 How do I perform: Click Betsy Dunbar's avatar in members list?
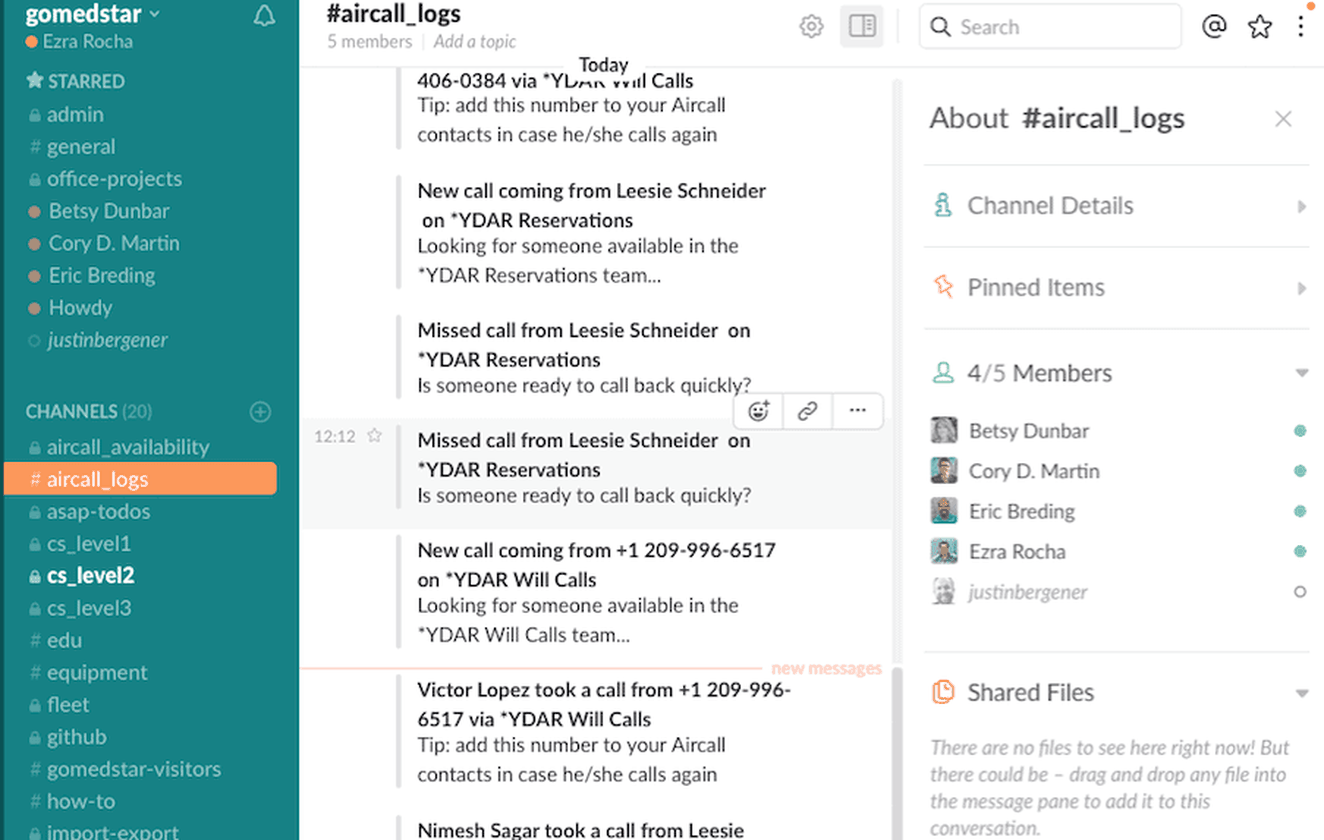point(943,431)
